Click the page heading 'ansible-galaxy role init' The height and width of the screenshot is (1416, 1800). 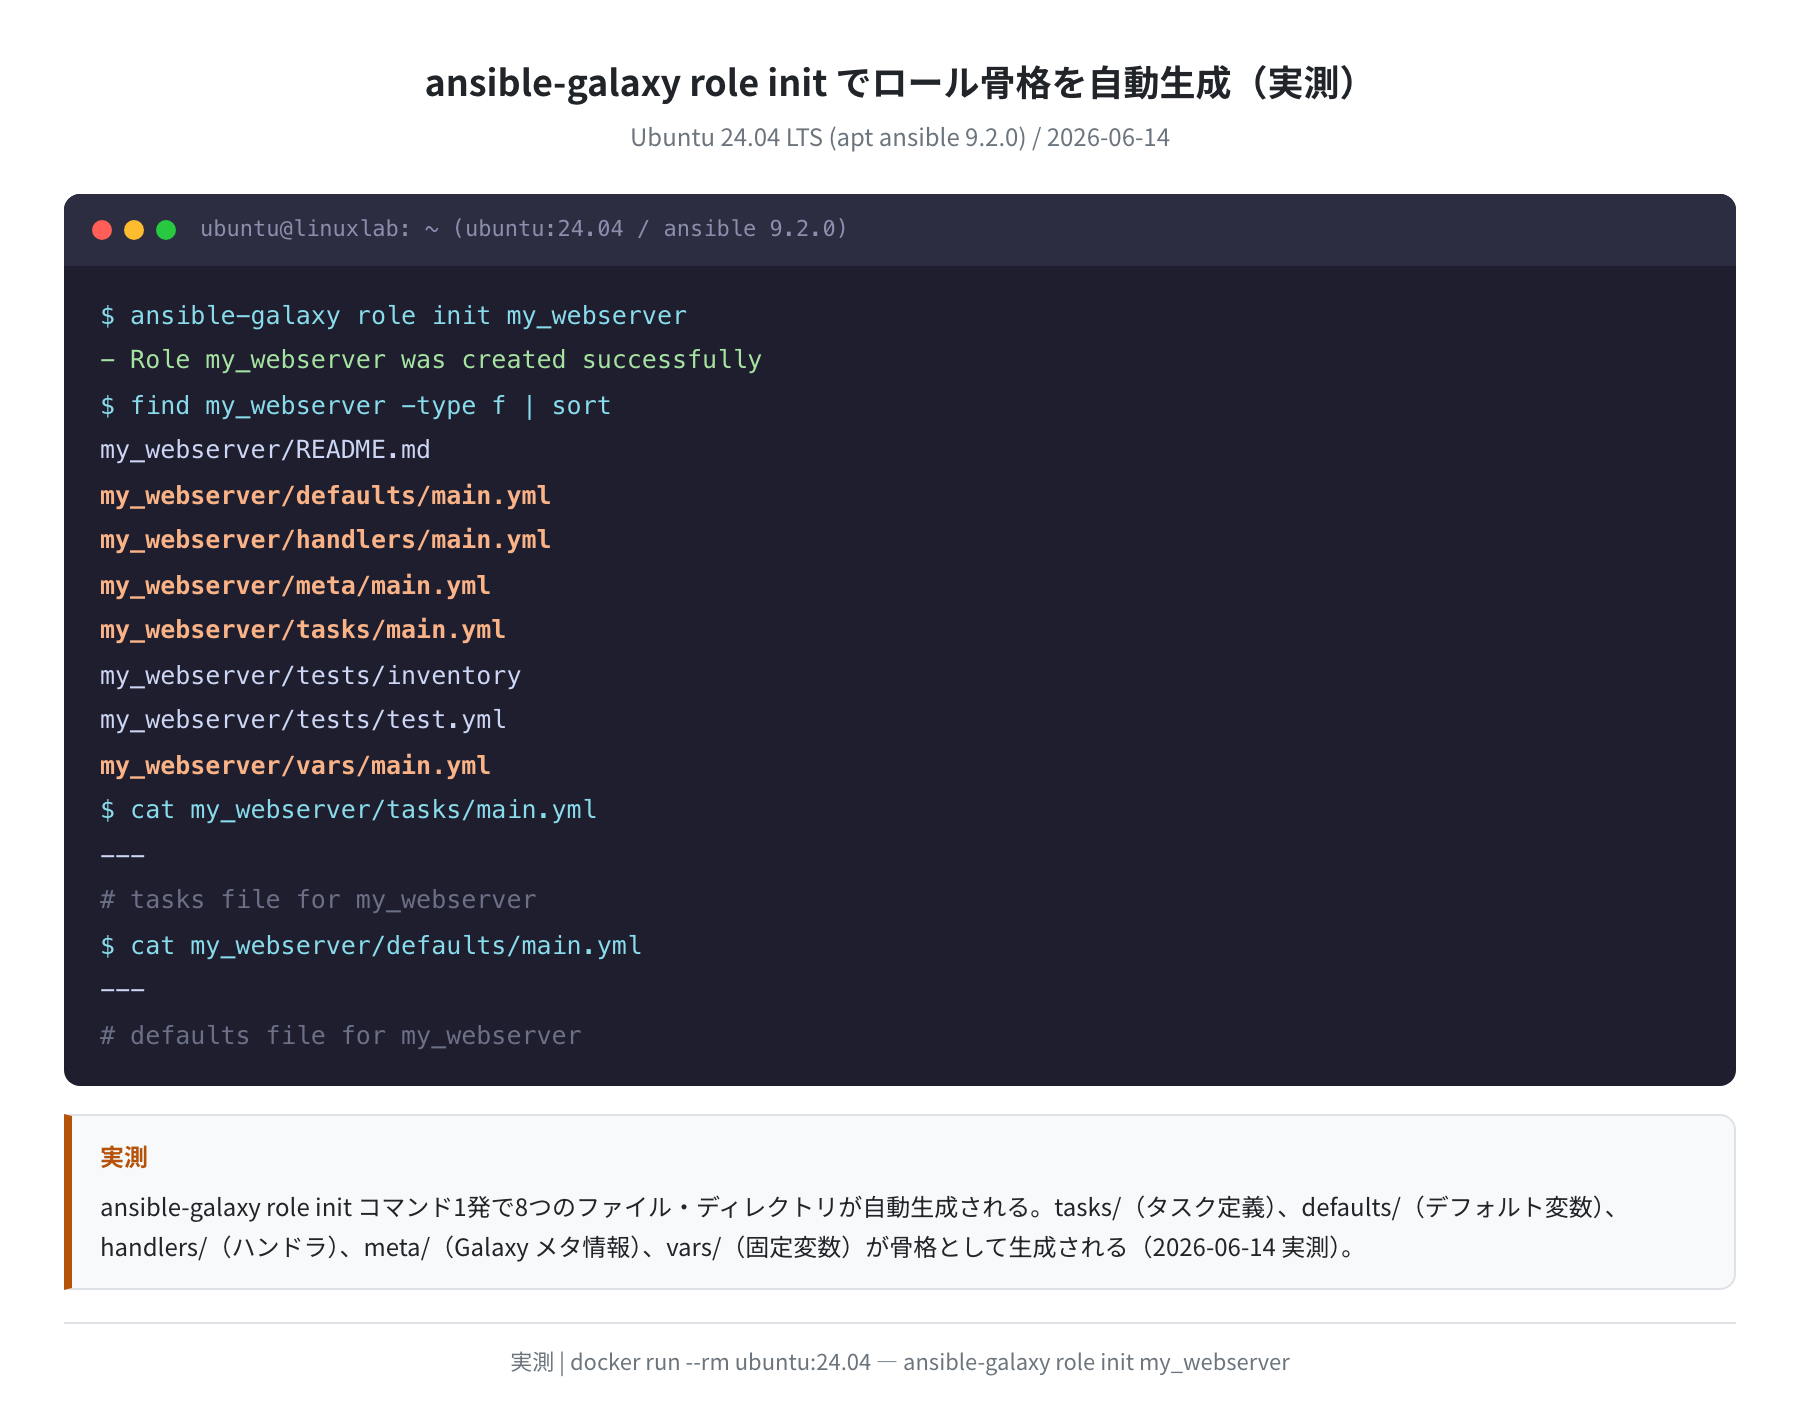[x=626, y=84]
